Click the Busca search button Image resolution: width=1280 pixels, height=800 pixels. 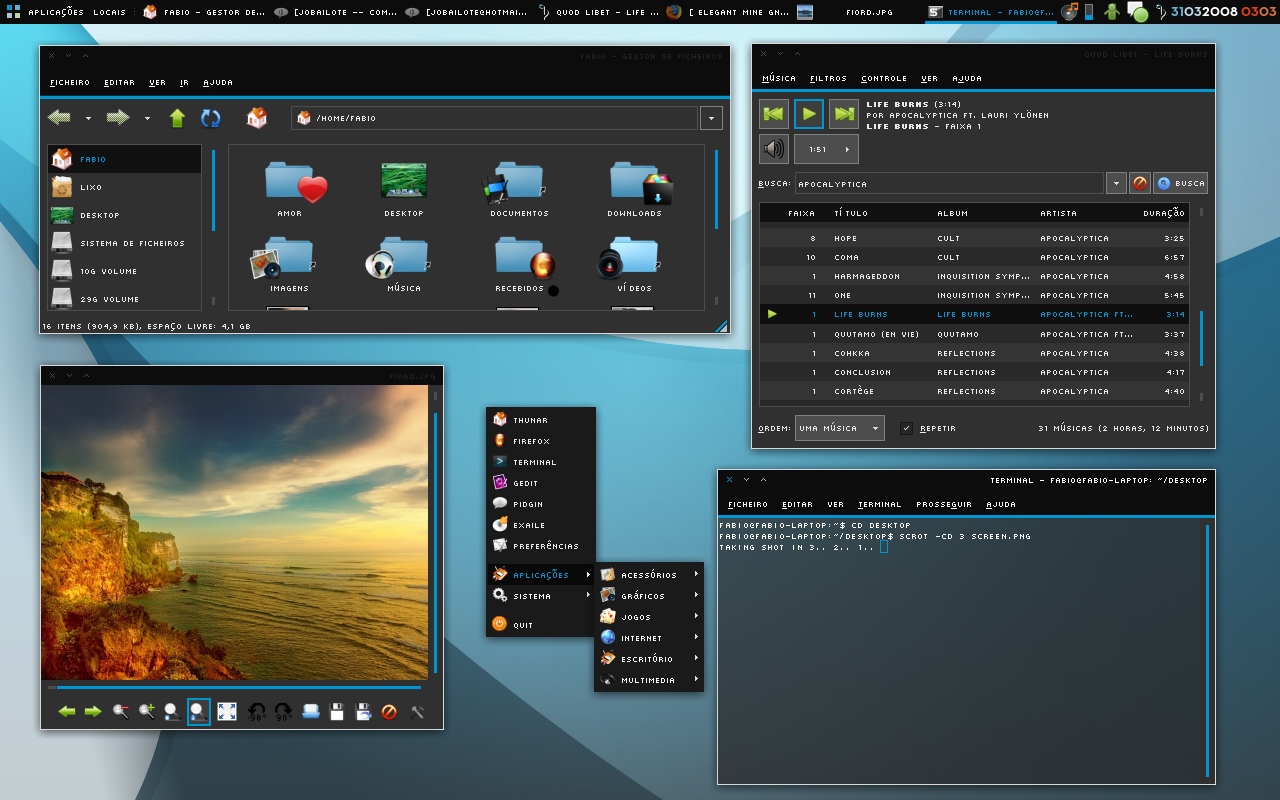click(1180, 183)
